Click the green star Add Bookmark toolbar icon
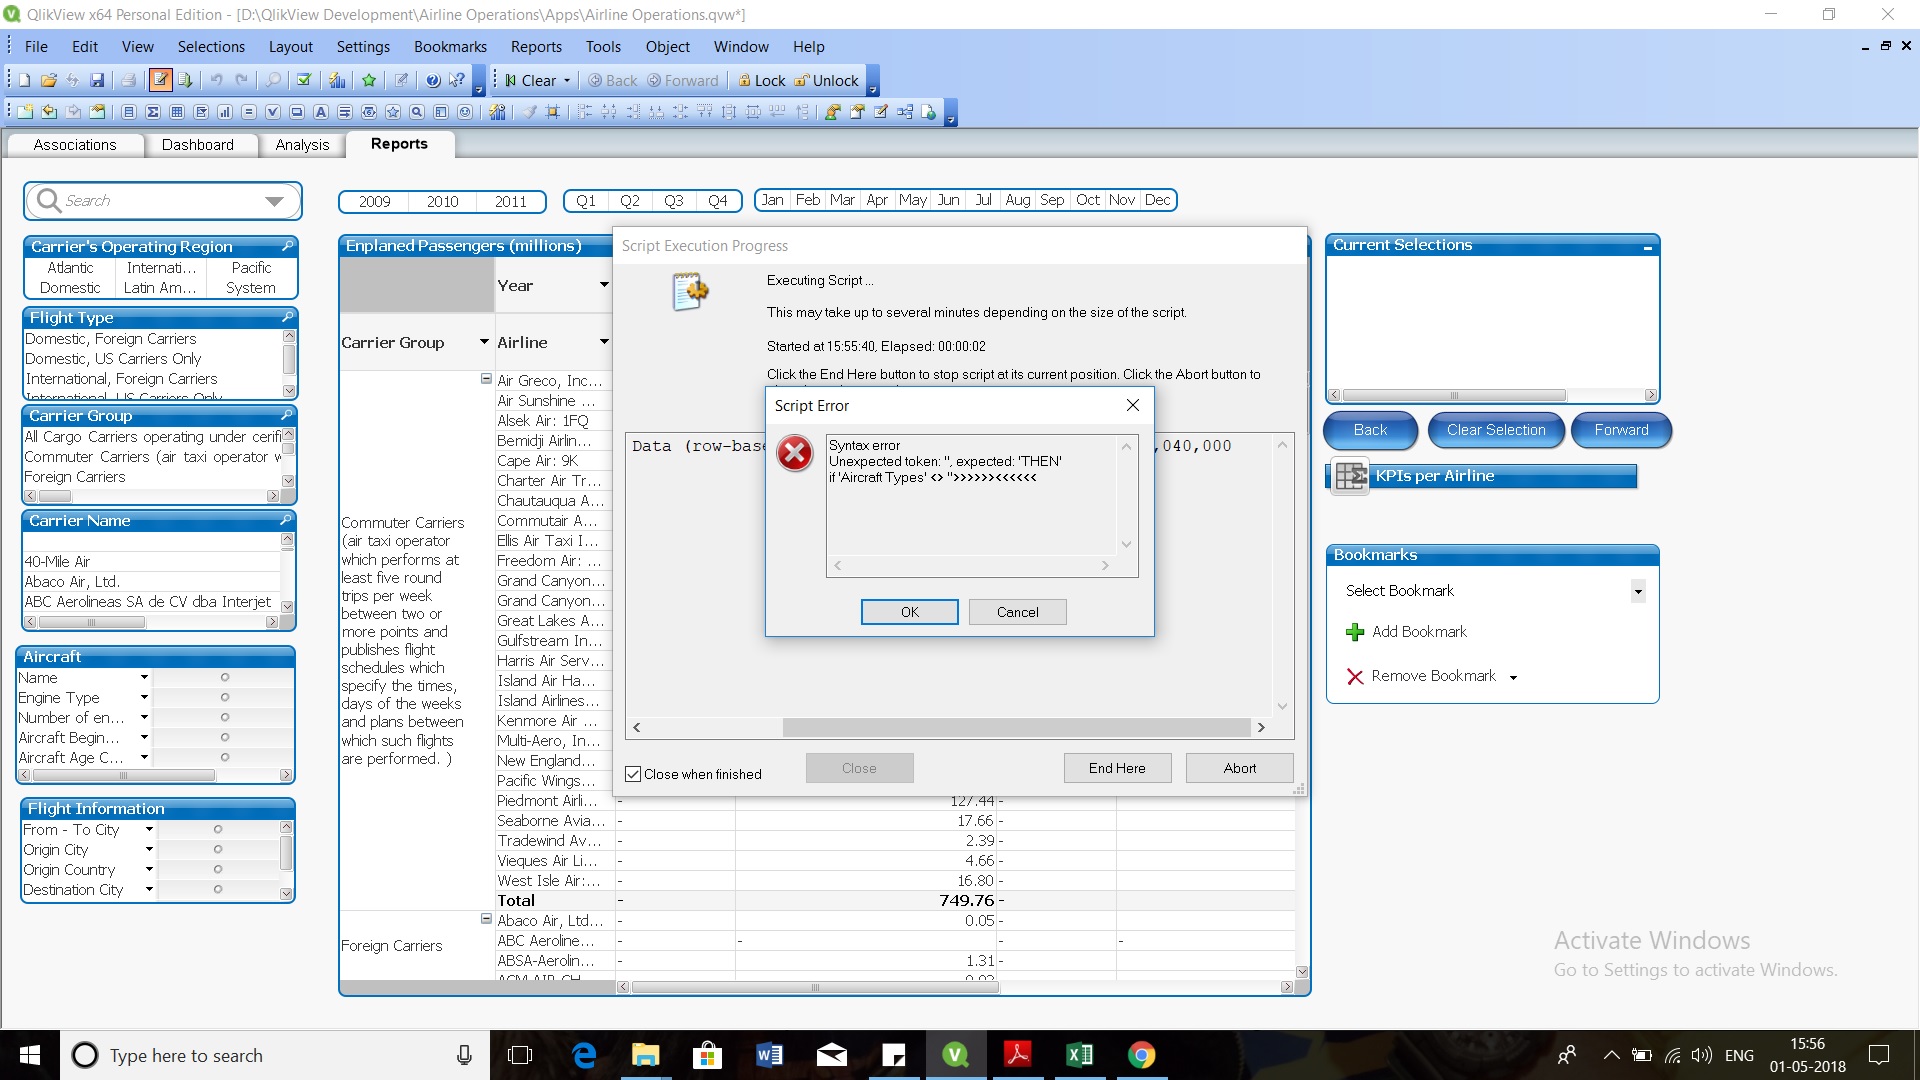This screenshot has height=1080, width=1920. tap(369, 81)
